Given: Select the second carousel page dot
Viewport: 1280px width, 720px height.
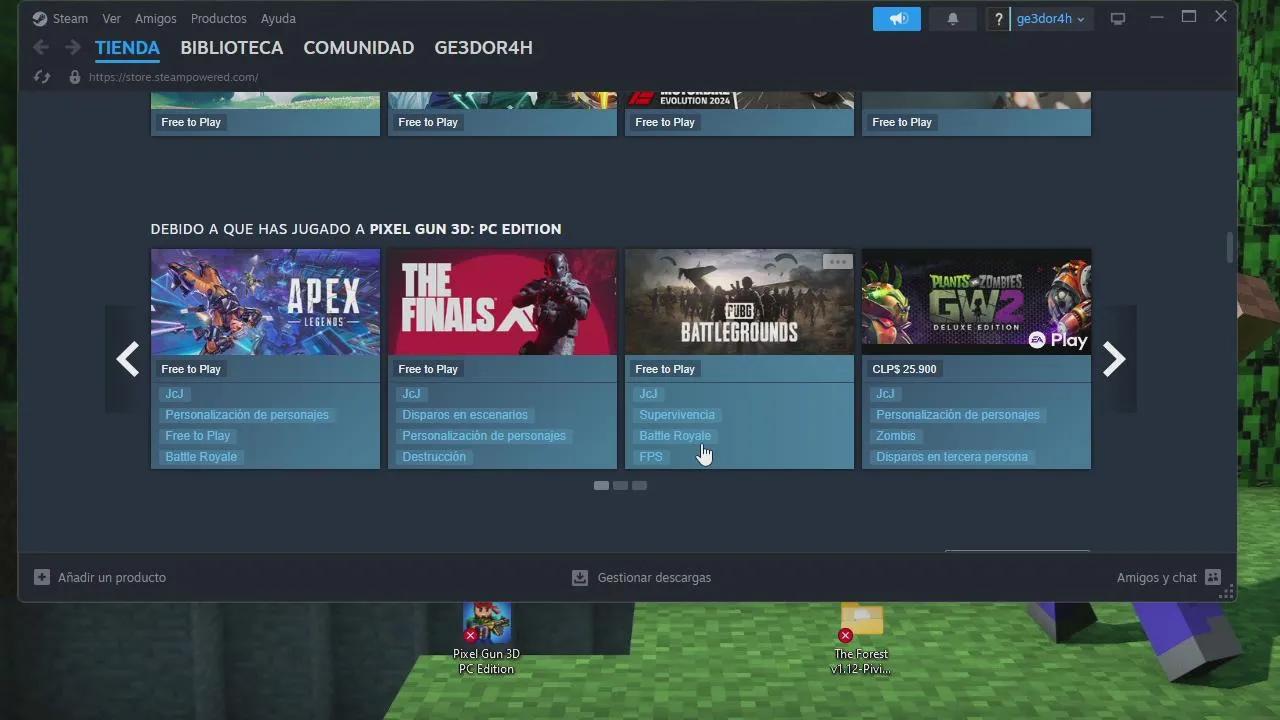Looking at the screenshot, I should 620,485.
